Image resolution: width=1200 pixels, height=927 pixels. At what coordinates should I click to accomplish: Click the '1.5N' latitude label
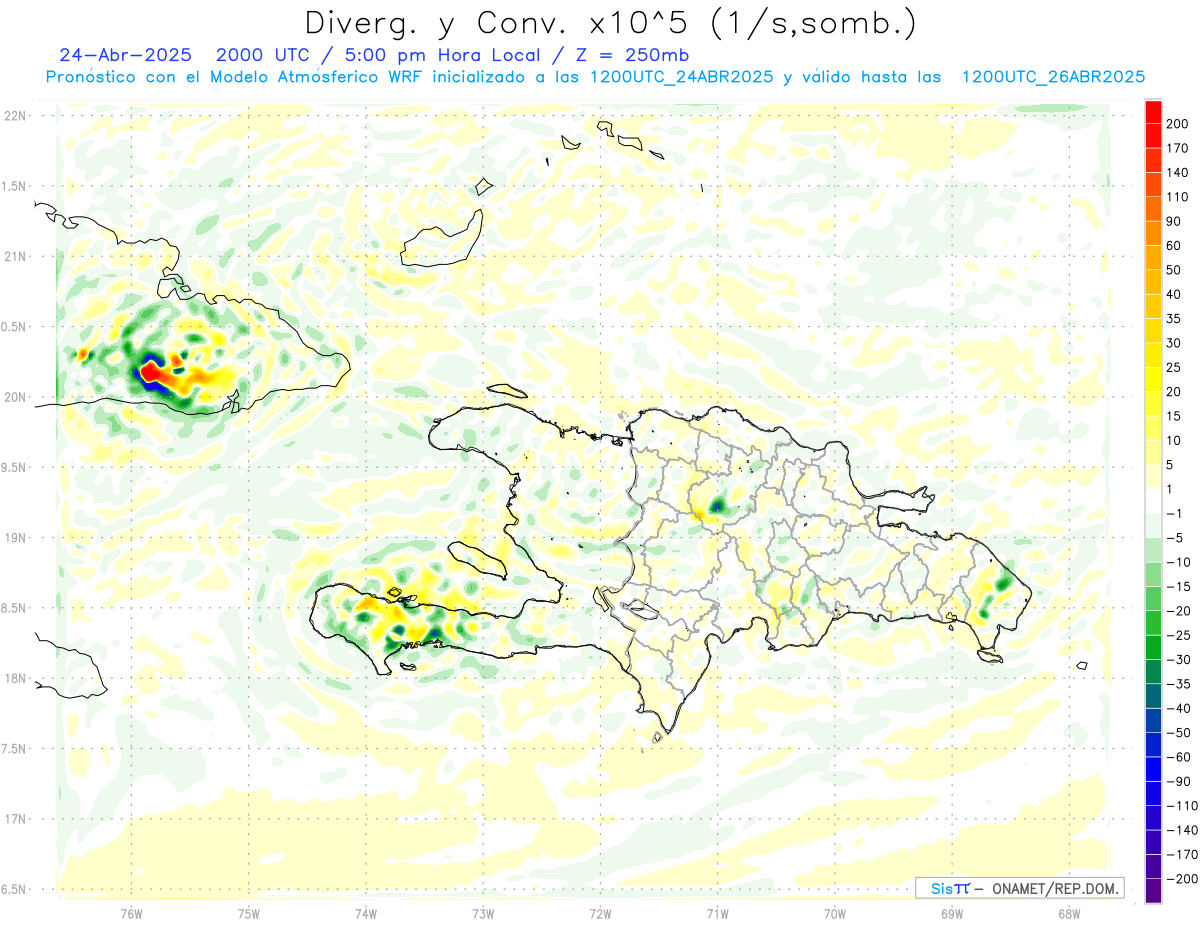pos(15,186)
